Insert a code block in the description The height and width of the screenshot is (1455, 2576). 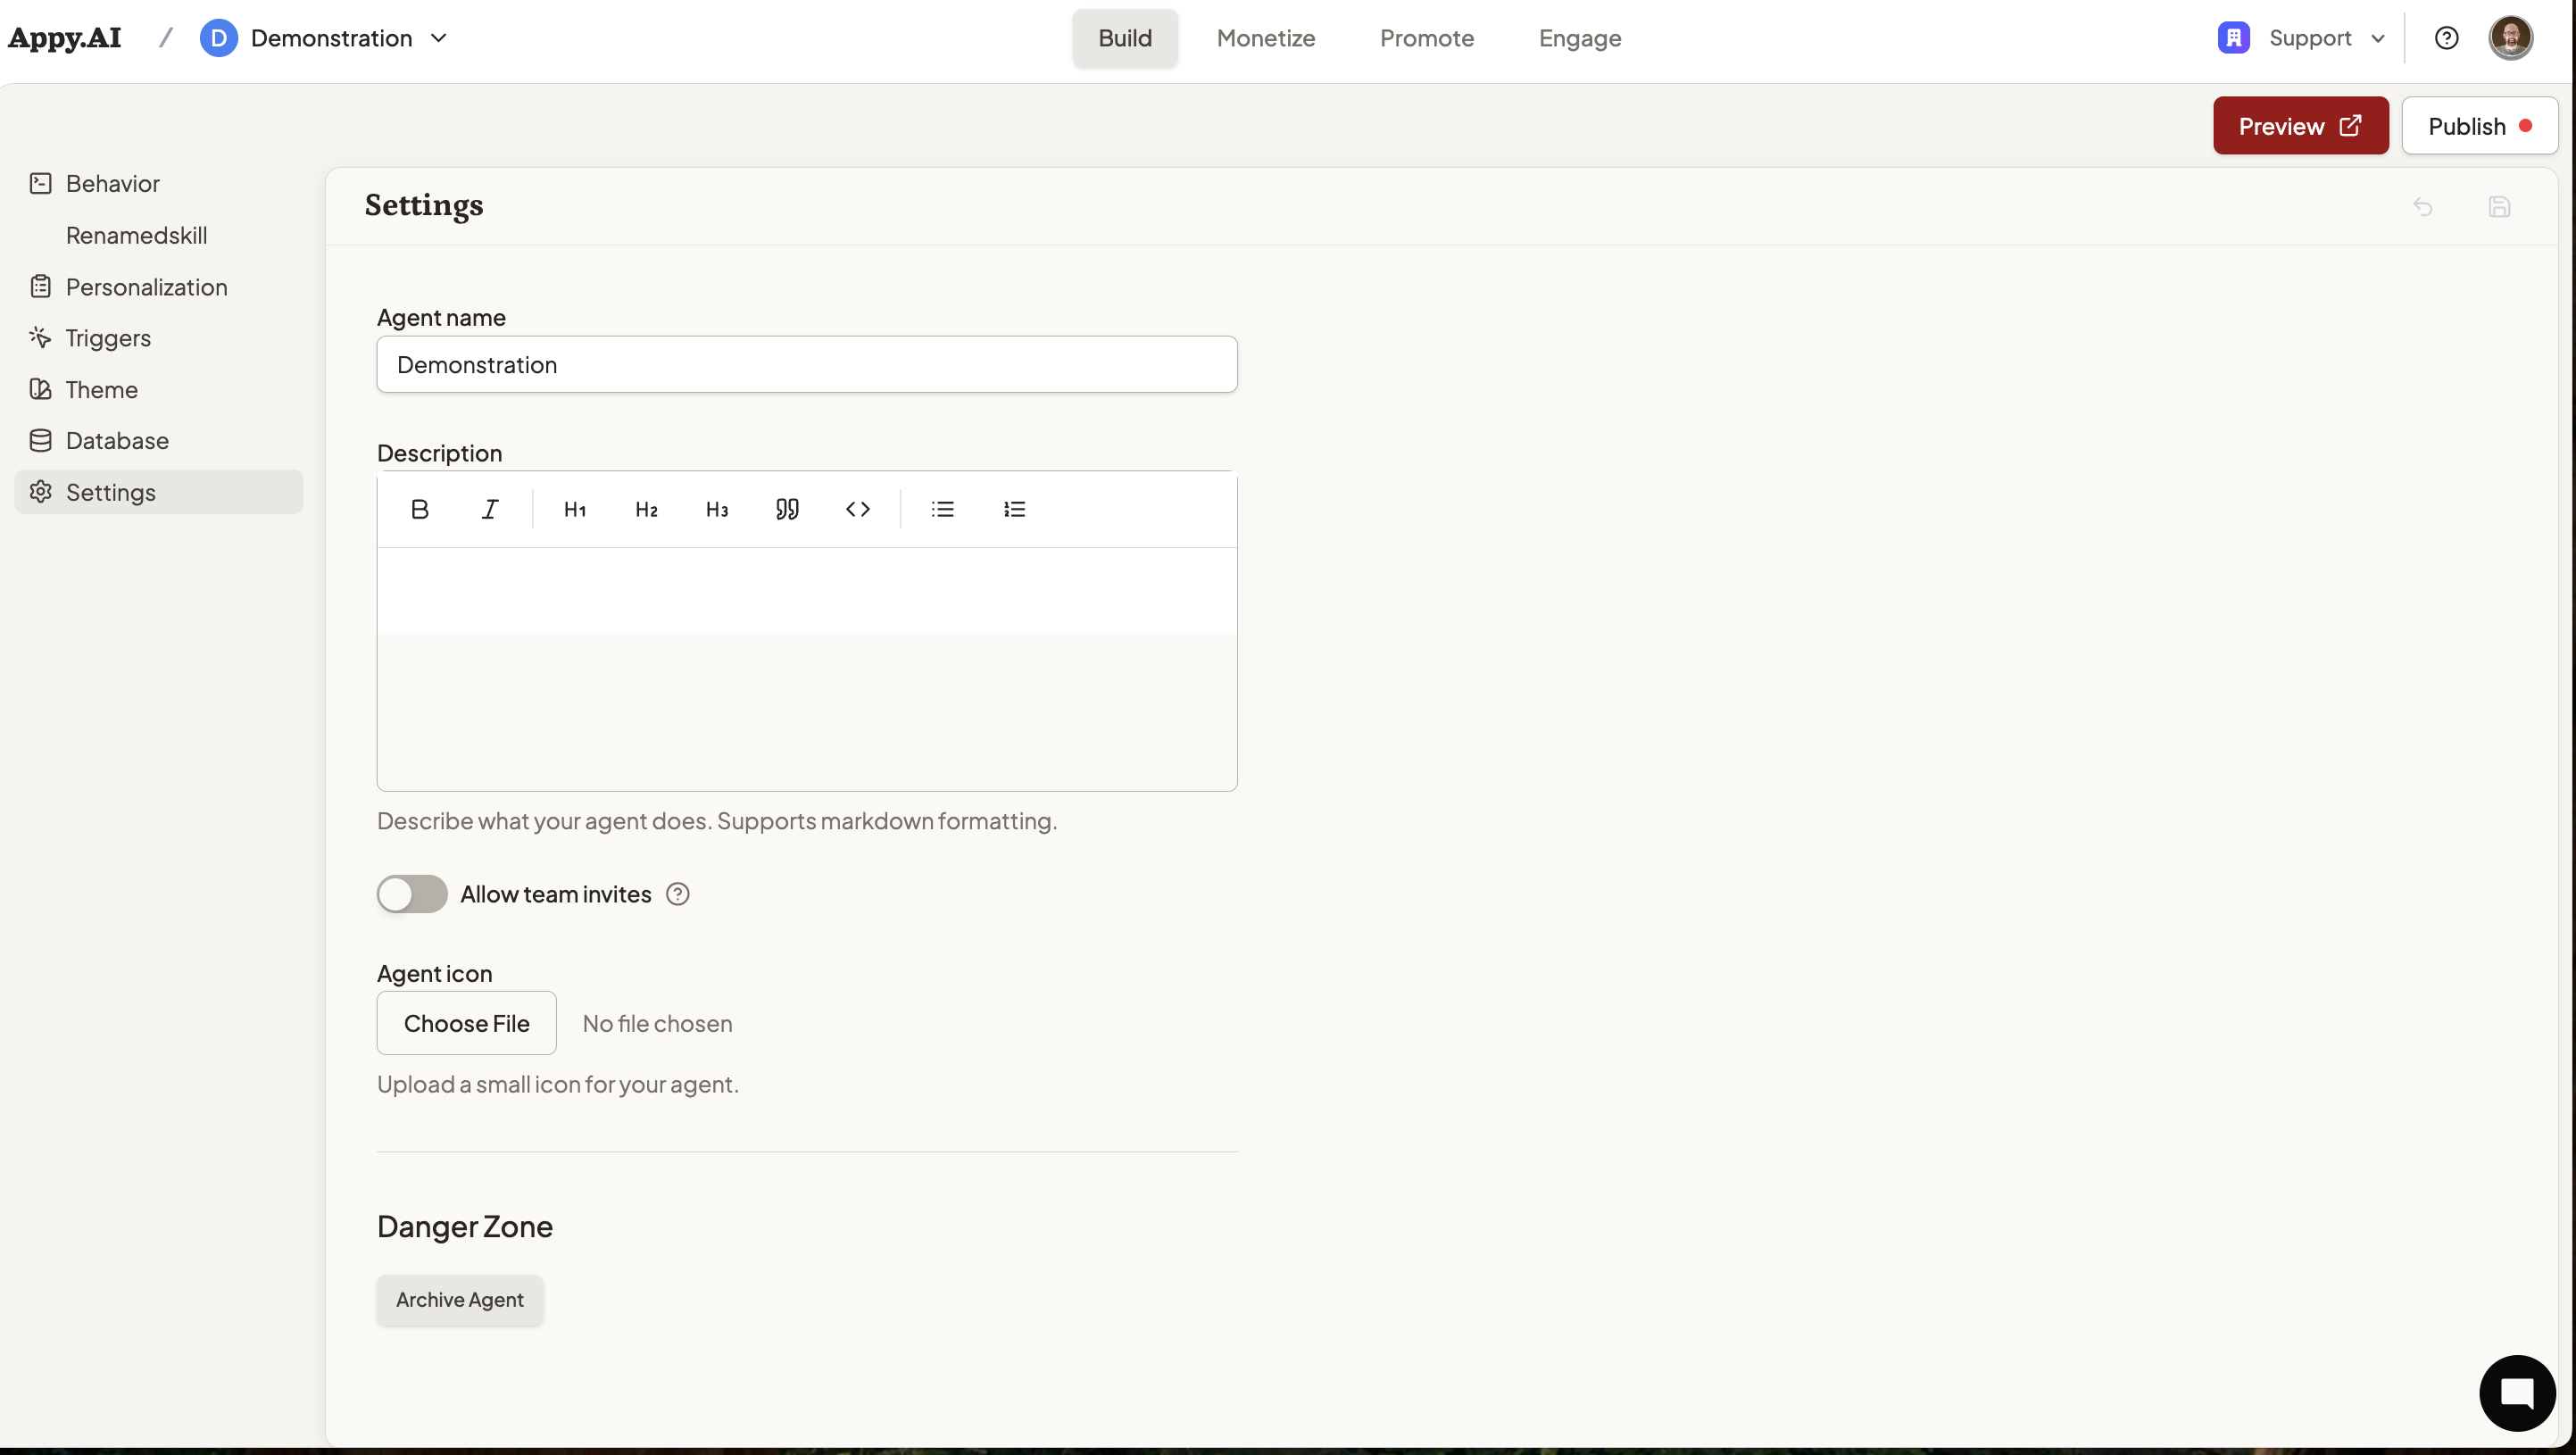(857, 509)
